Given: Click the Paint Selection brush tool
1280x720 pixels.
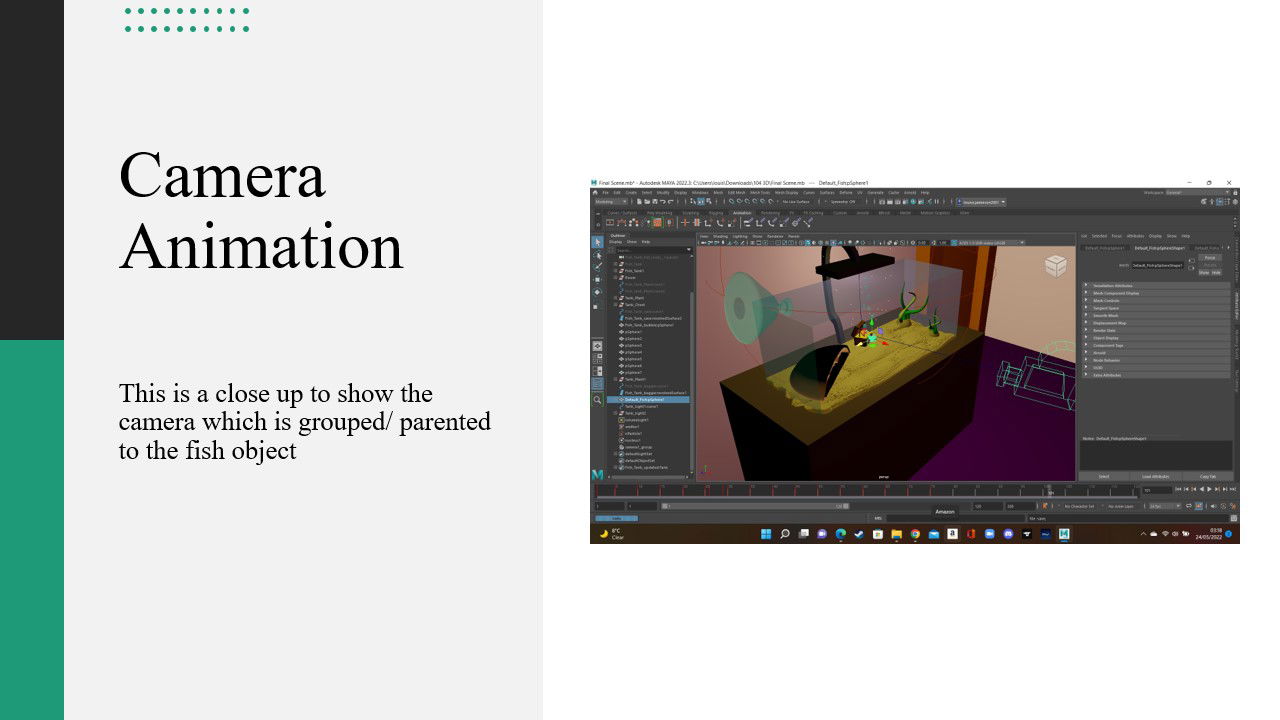Looking at the screenshot, I should coord(597,267).
